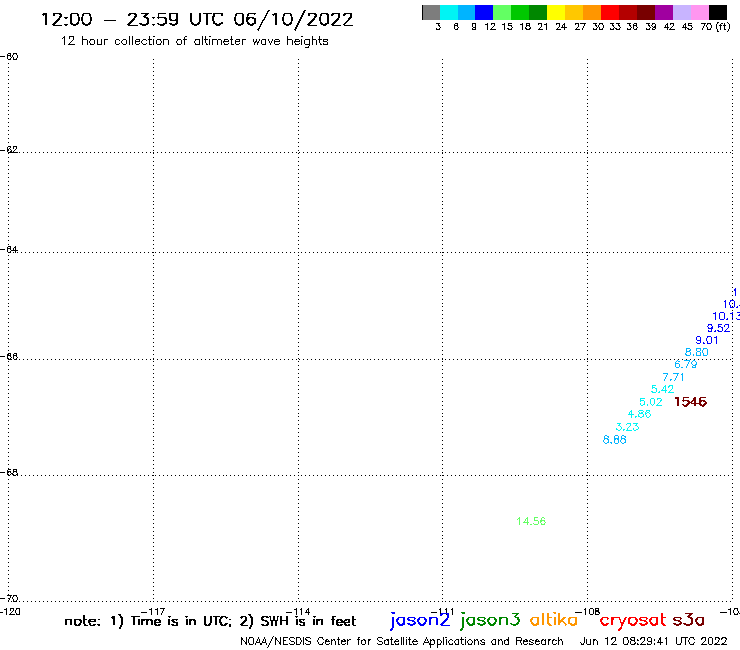Click the 5.02 wave height reading
Screen dimensions: 740x650
pyautogui.click(x=651, y=402)
